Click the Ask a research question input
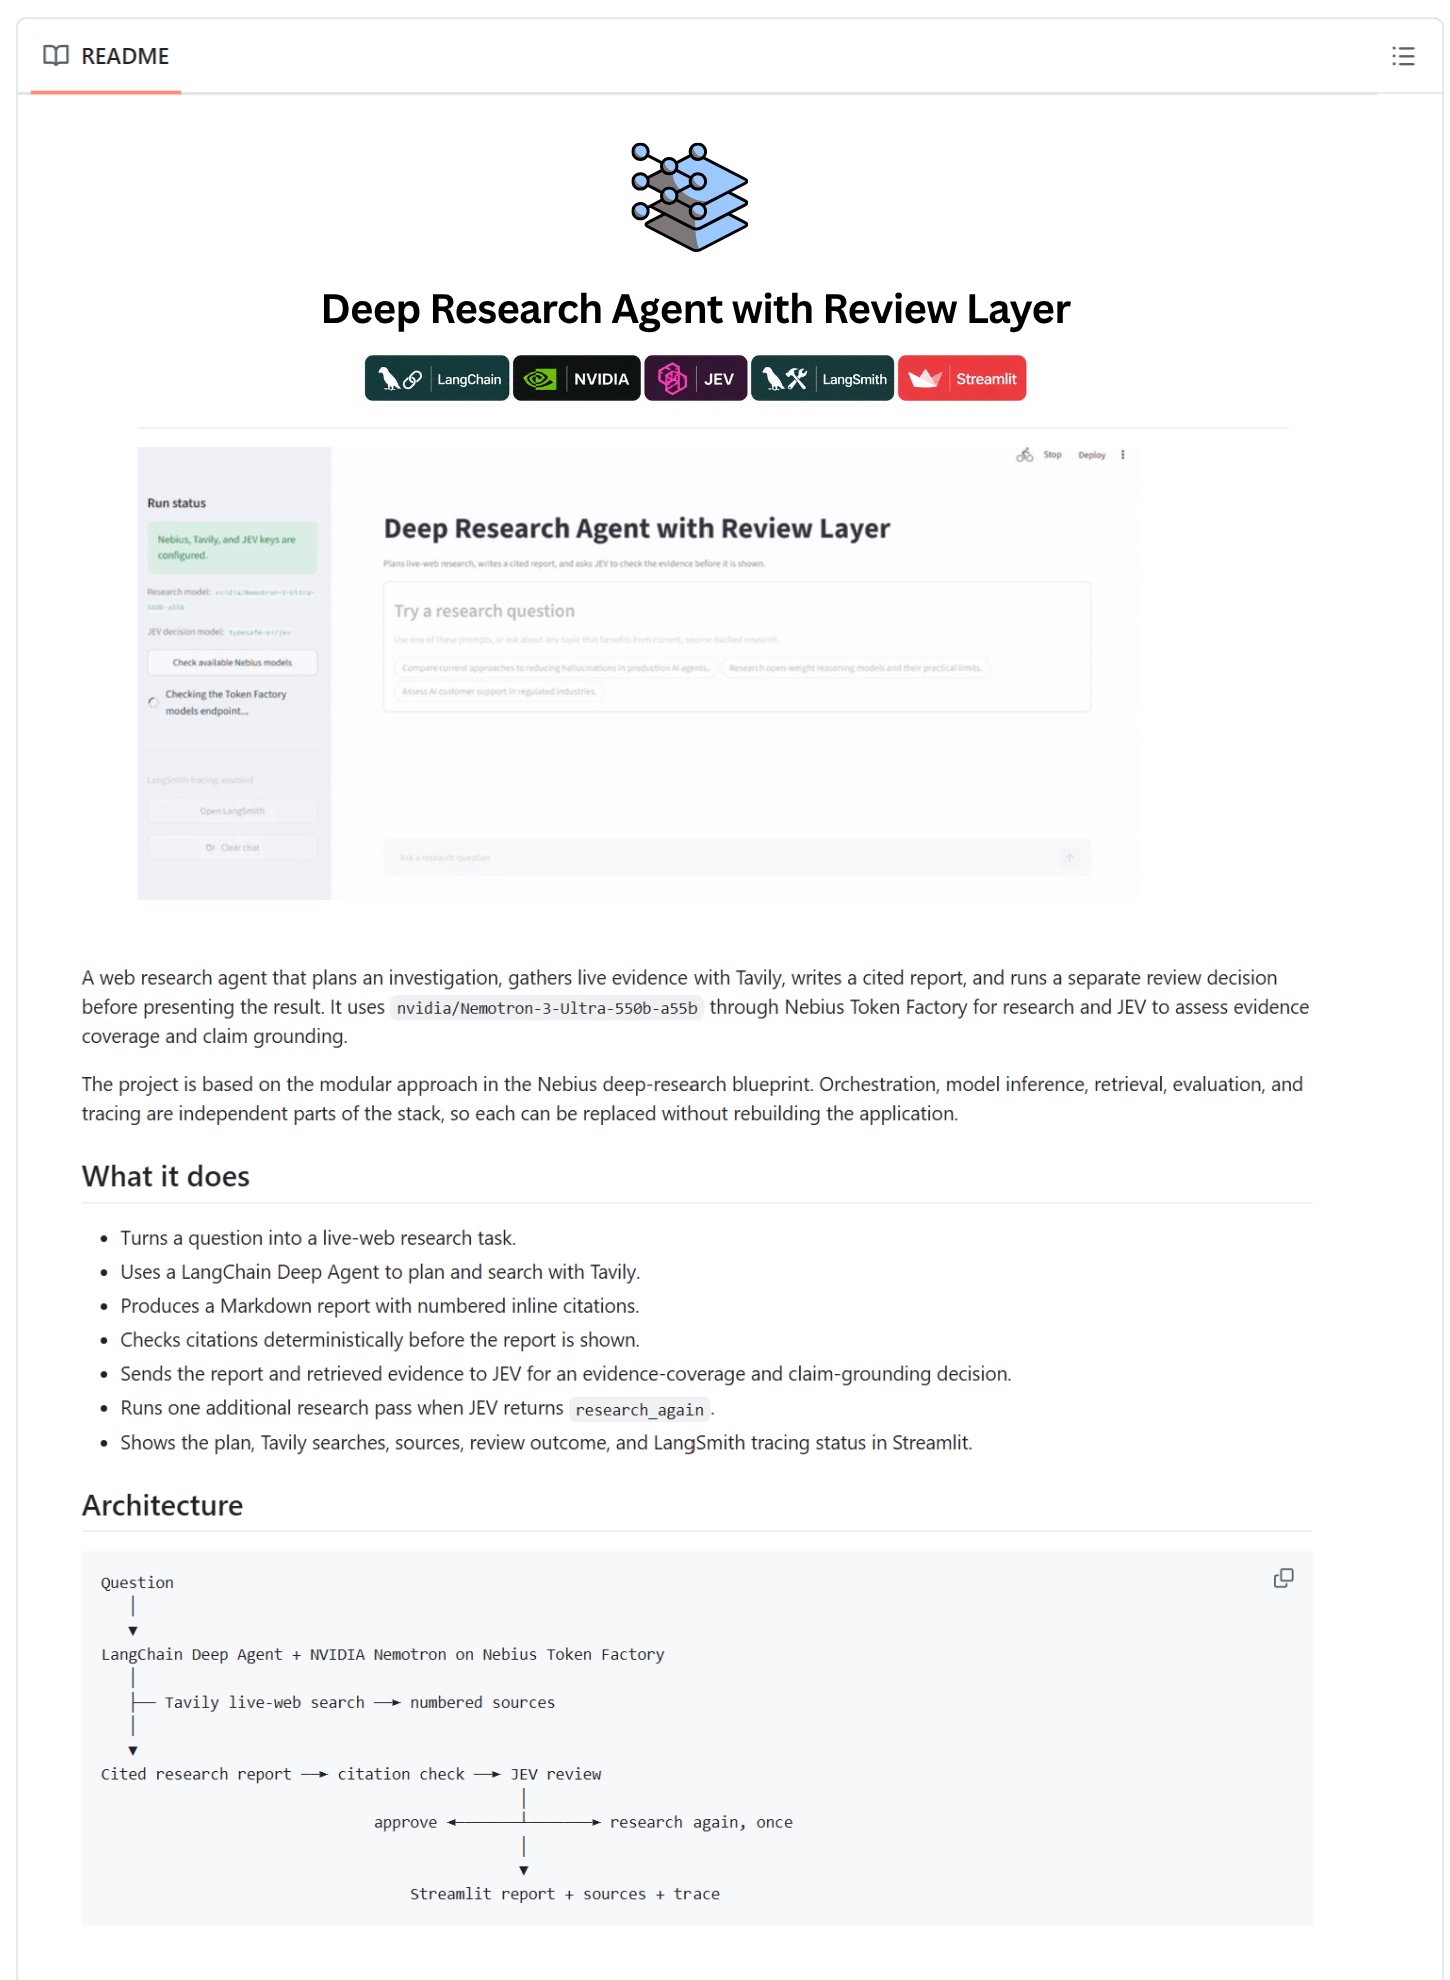The height and width of the screenshot is (1980, 1450). tap(737, 858)
